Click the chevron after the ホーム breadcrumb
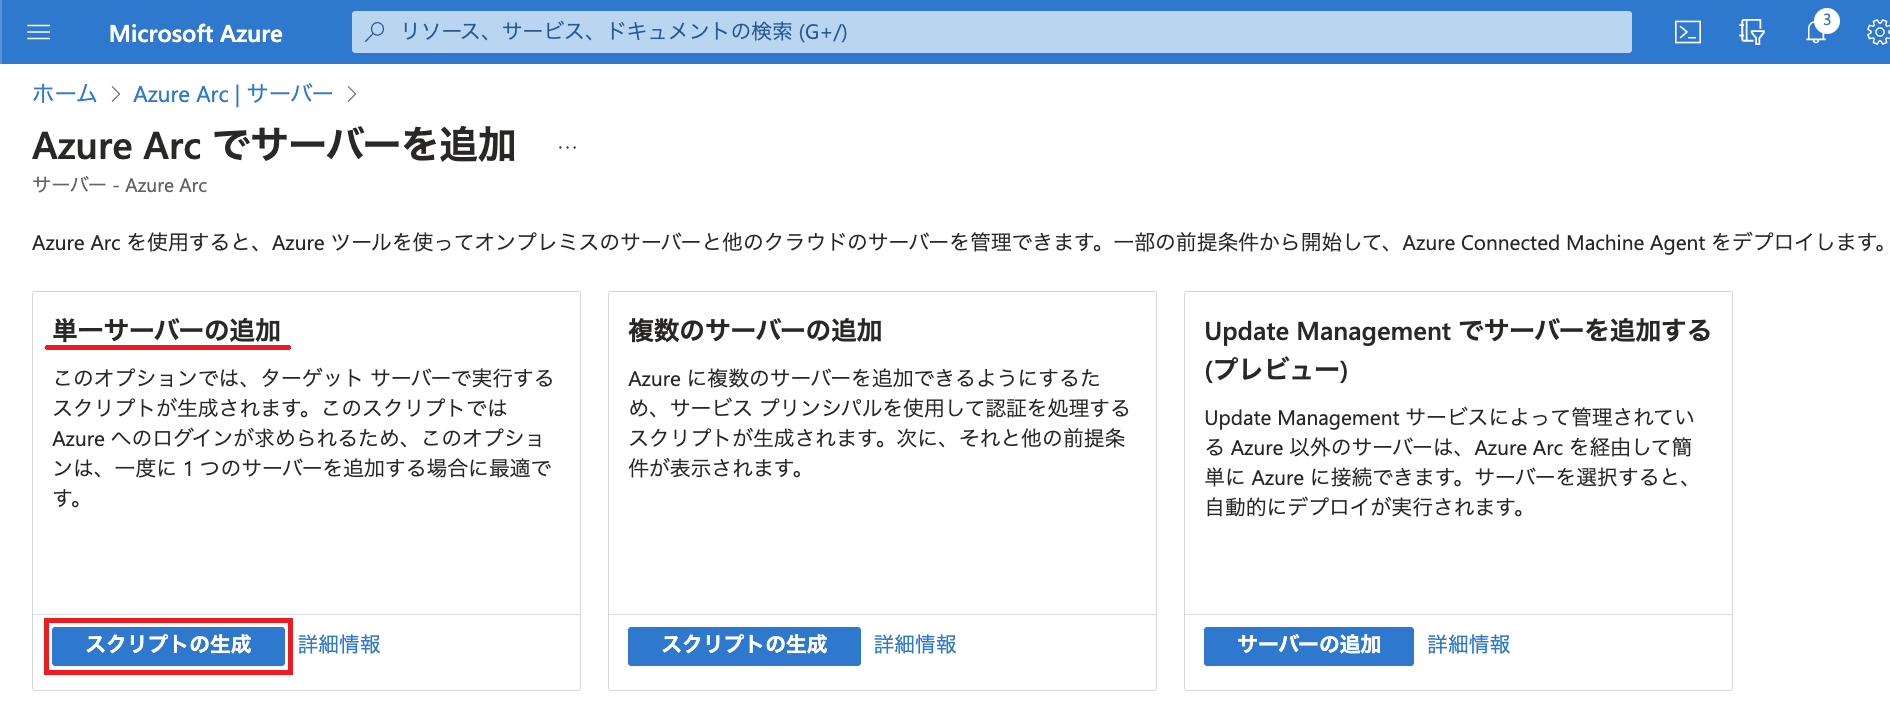 coord(116,94)
